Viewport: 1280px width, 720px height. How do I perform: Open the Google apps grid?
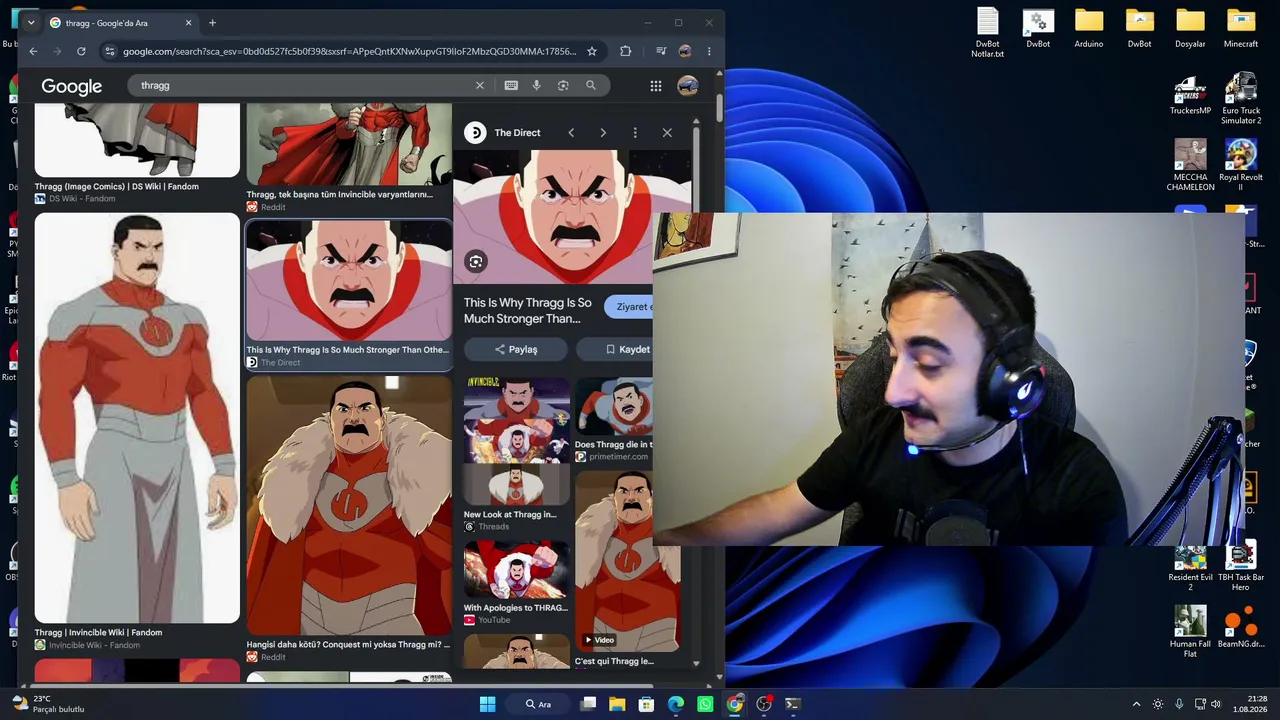(656, 86)
